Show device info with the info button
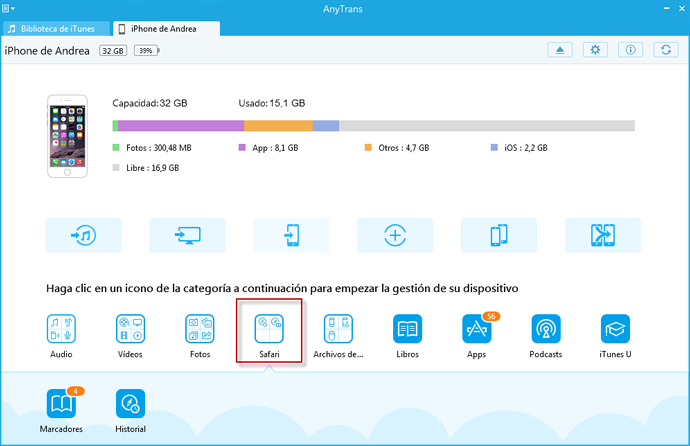 point(631,50)
